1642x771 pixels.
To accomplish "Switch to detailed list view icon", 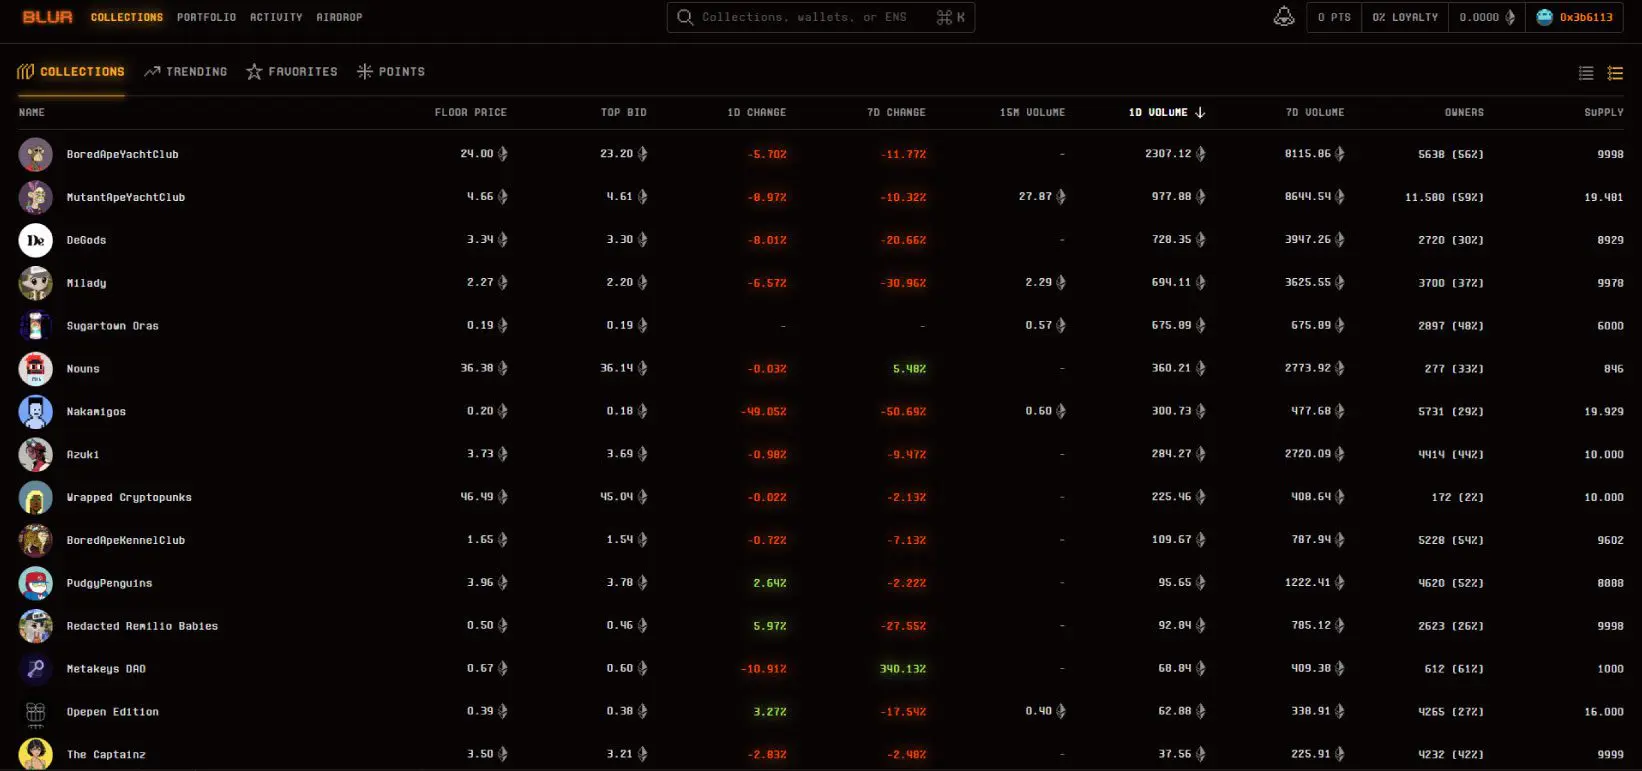I will (x=1615, y=73).
